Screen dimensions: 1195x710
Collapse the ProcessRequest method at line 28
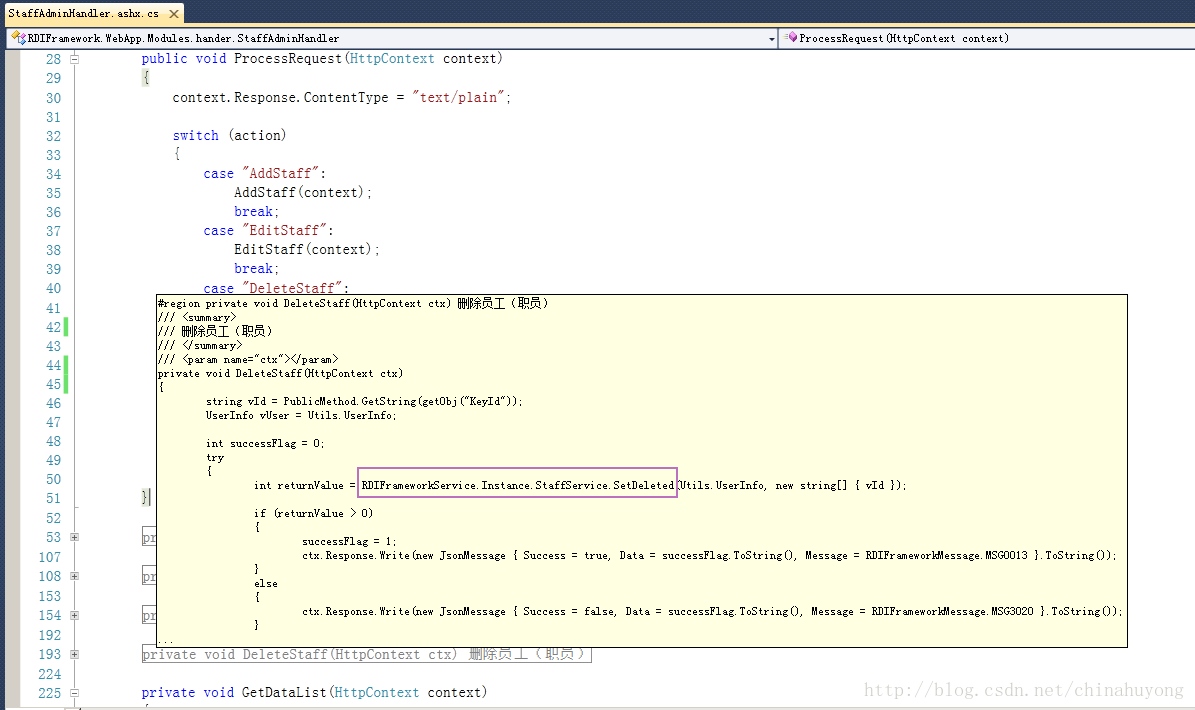click(75, 59)
